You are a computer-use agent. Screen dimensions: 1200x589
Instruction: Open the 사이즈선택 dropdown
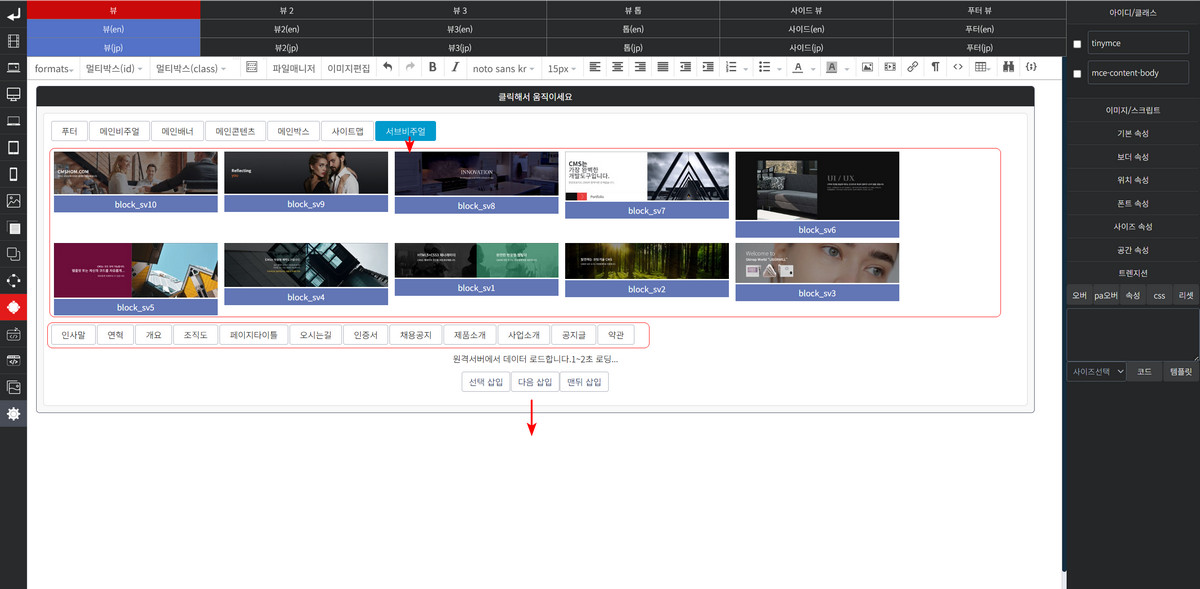click(x=1098, y=371)
